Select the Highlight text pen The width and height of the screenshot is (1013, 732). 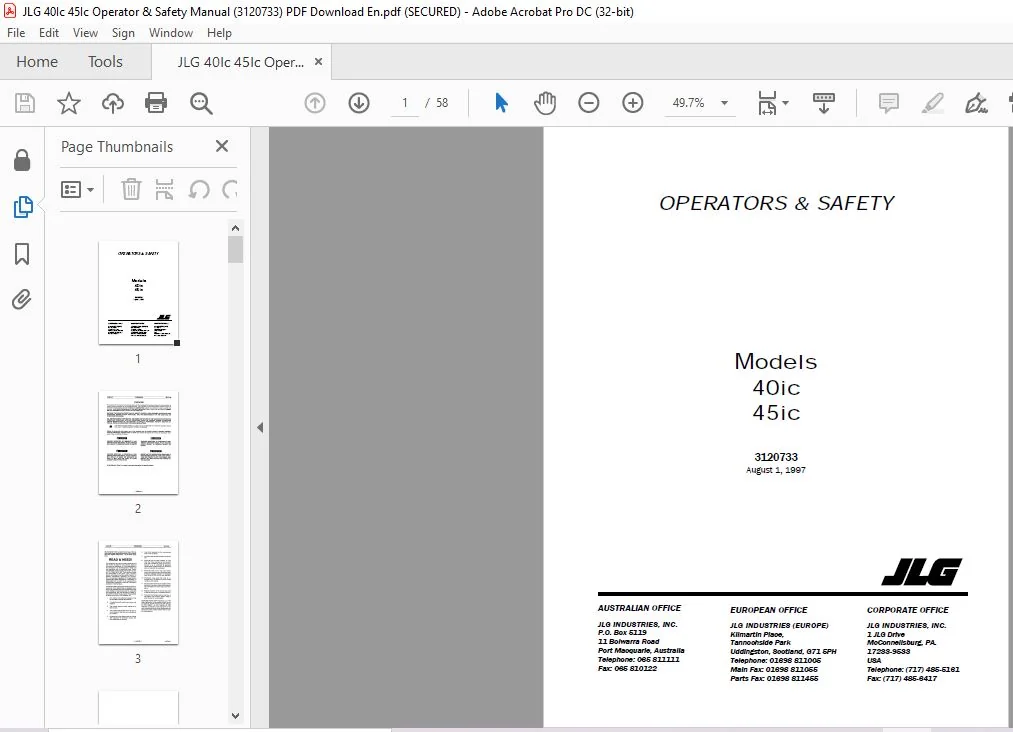tap(932, 103)
